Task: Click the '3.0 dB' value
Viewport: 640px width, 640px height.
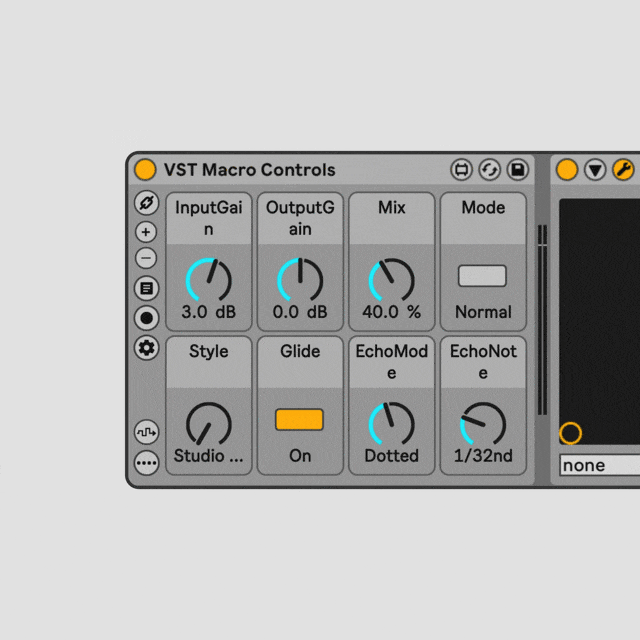Action: coord(209,312)
